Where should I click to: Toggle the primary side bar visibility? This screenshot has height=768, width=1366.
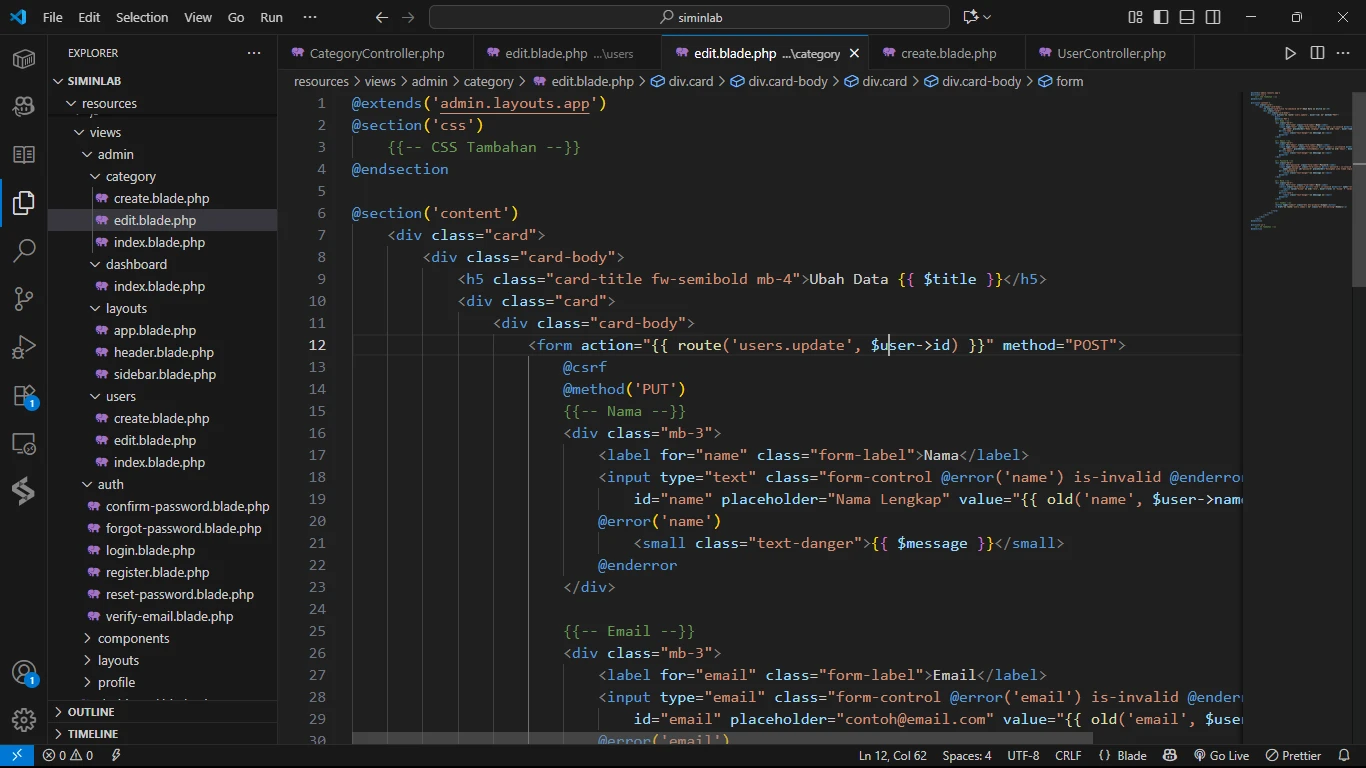[1161, 17]
